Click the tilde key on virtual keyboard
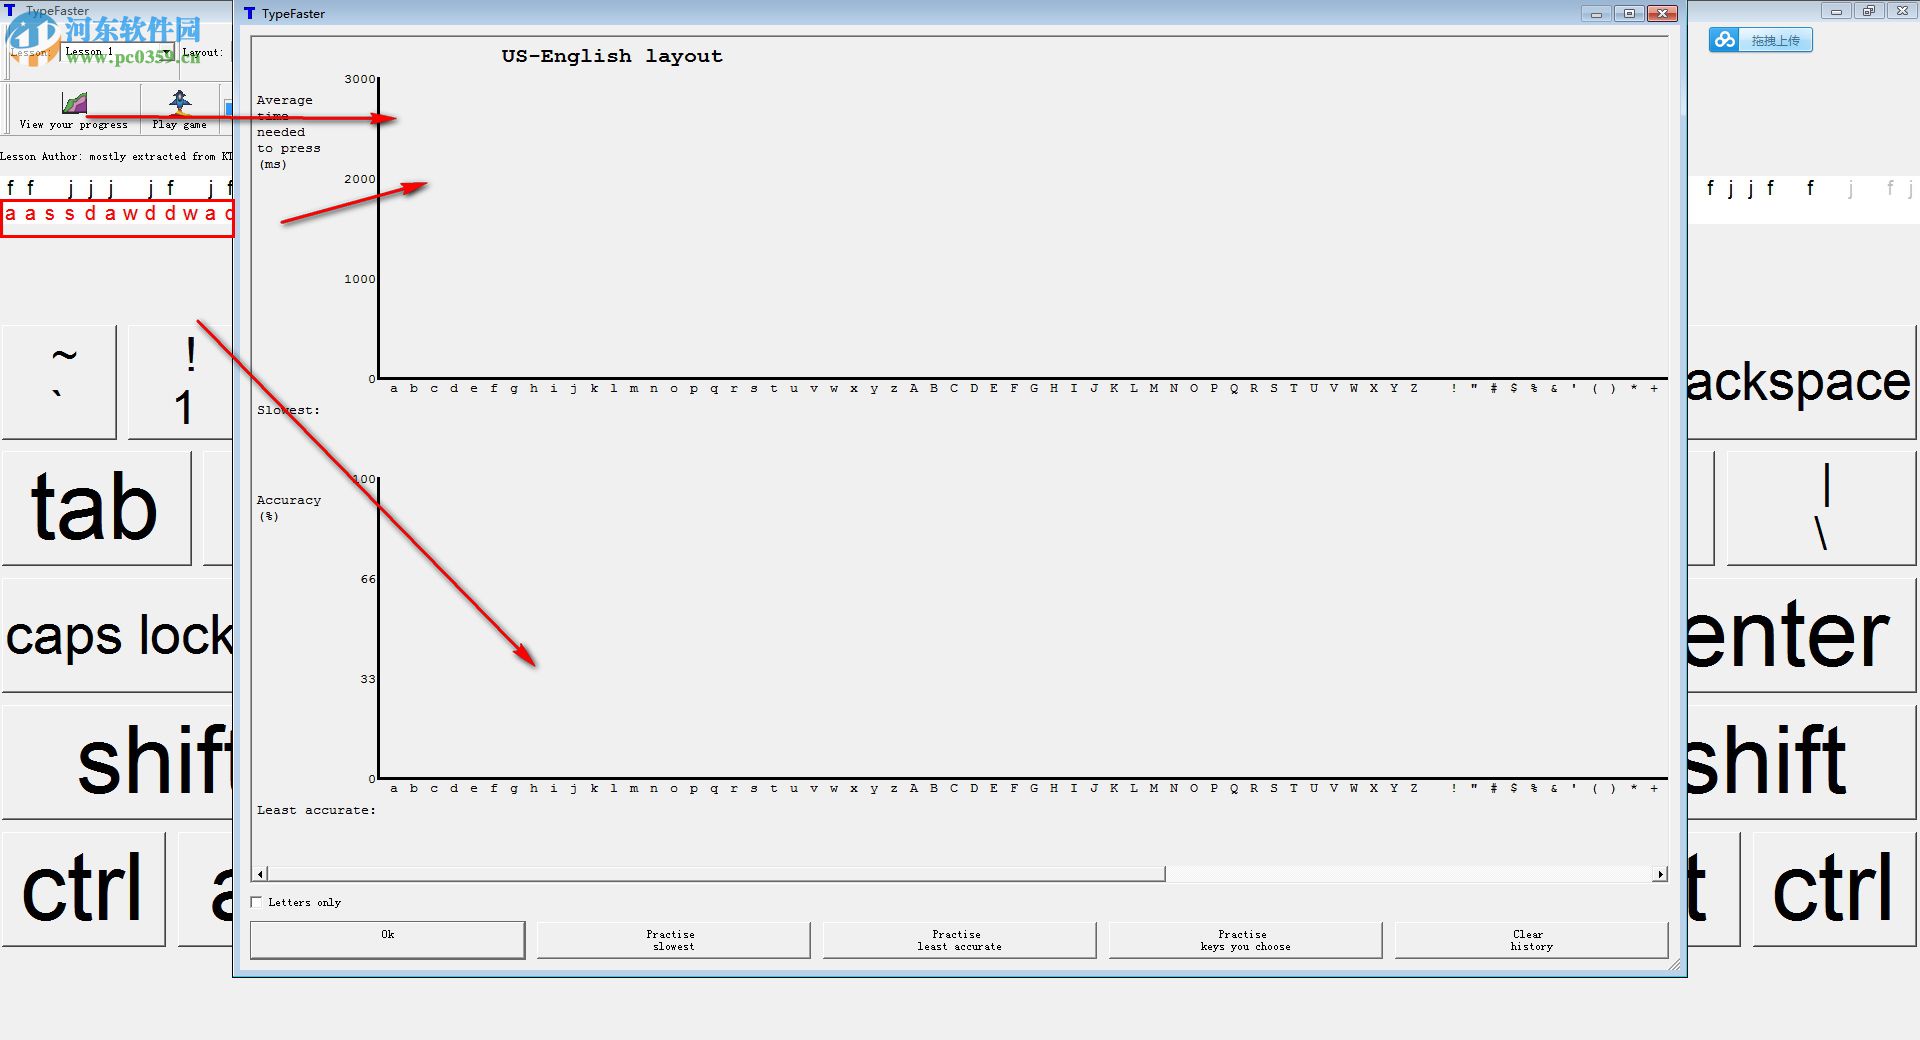The height and width of the screenshot is (1040, 1920). [x=59, y=382]
